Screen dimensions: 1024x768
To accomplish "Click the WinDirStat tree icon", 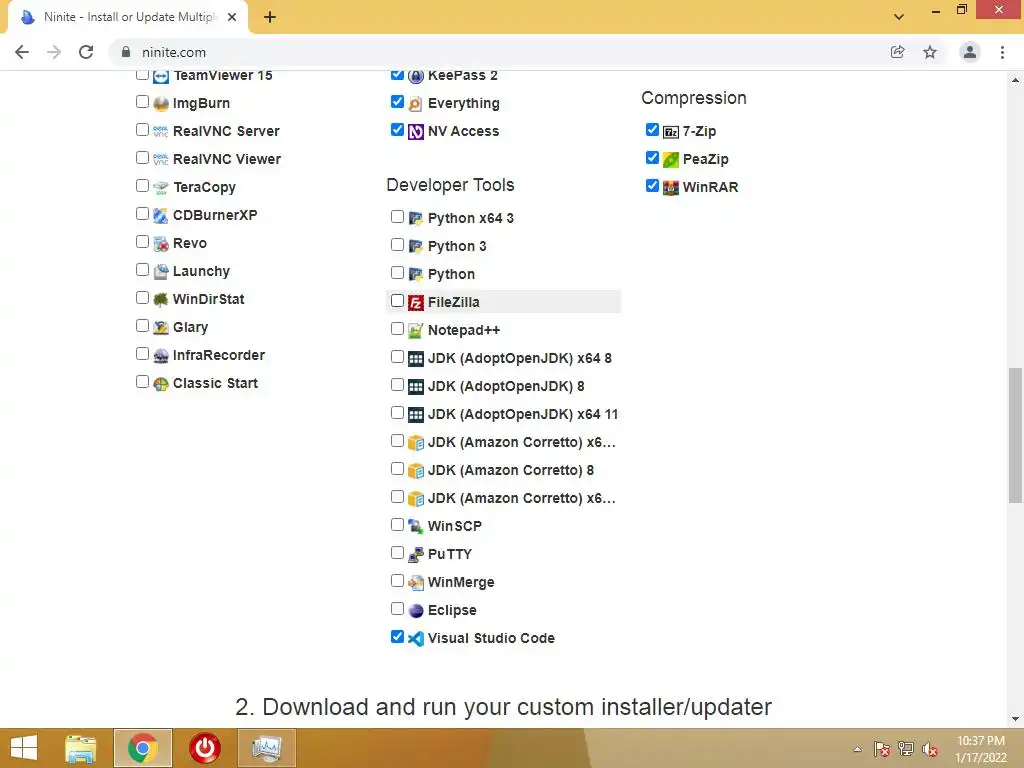I will tap(161, 300).
